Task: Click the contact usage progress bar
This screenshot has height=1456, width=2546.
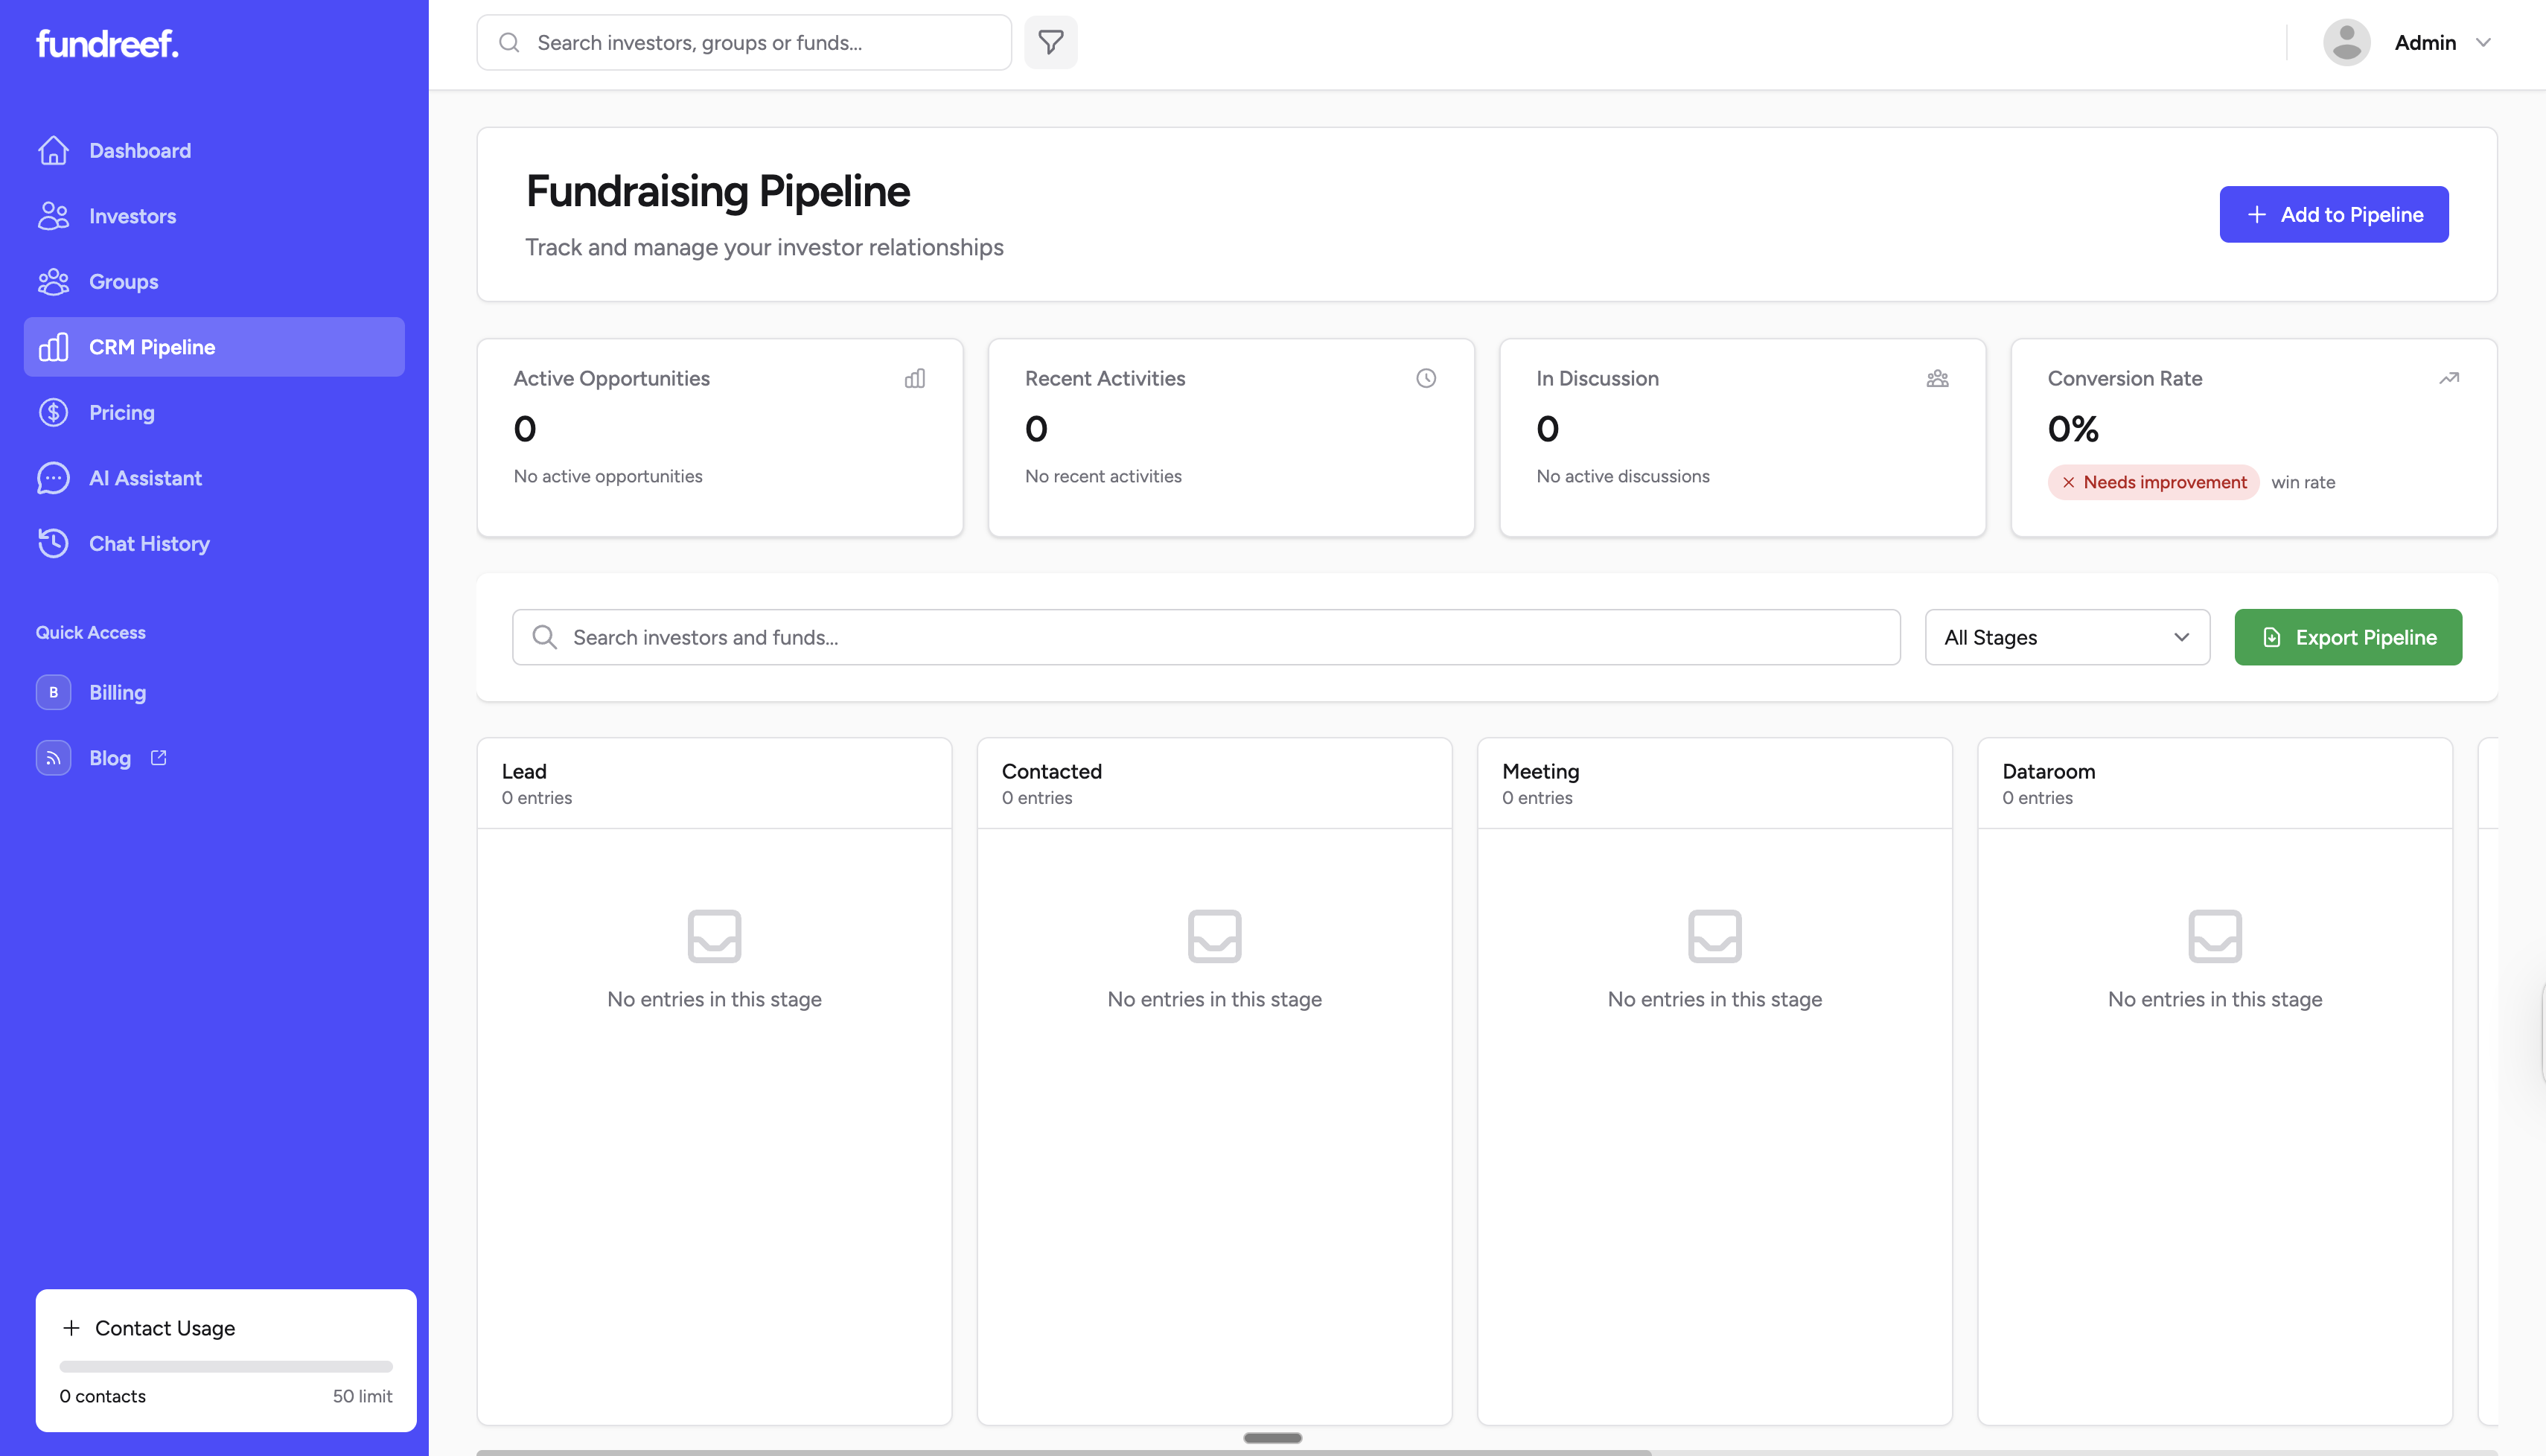Action: coord(225,1366)
